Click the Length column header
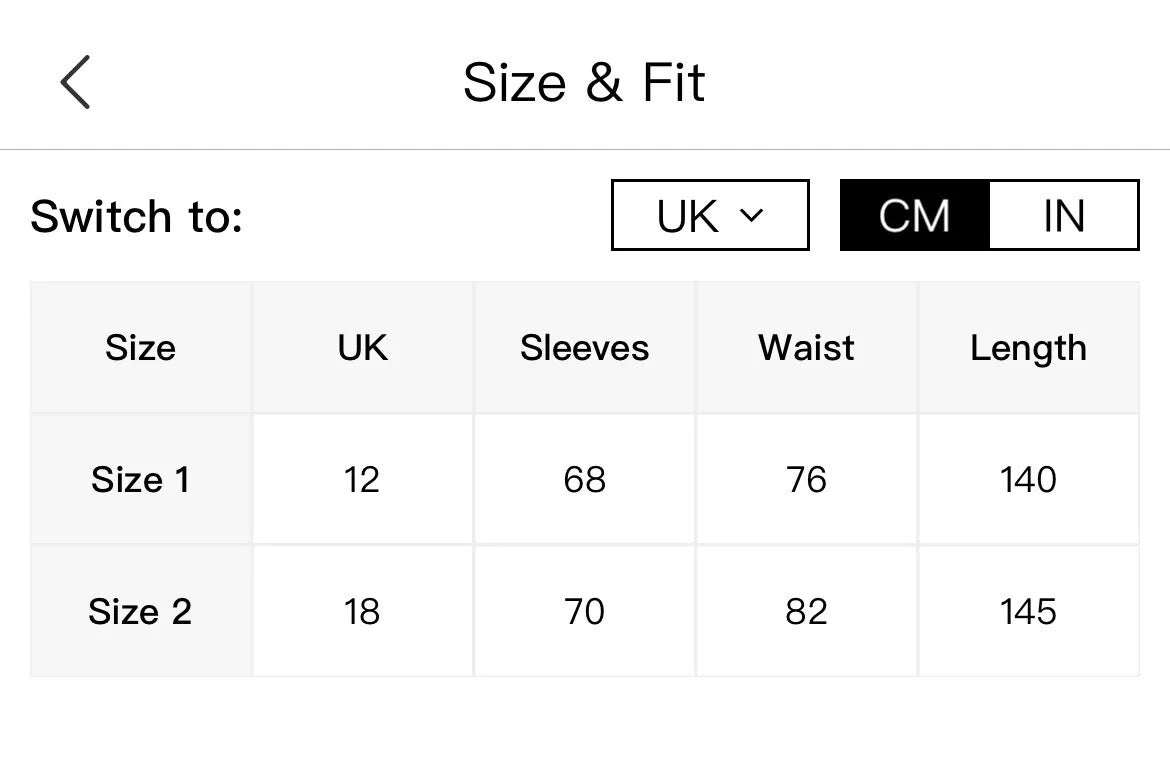This screenshot has height=762, width=1170. [x=1028, y=348]
